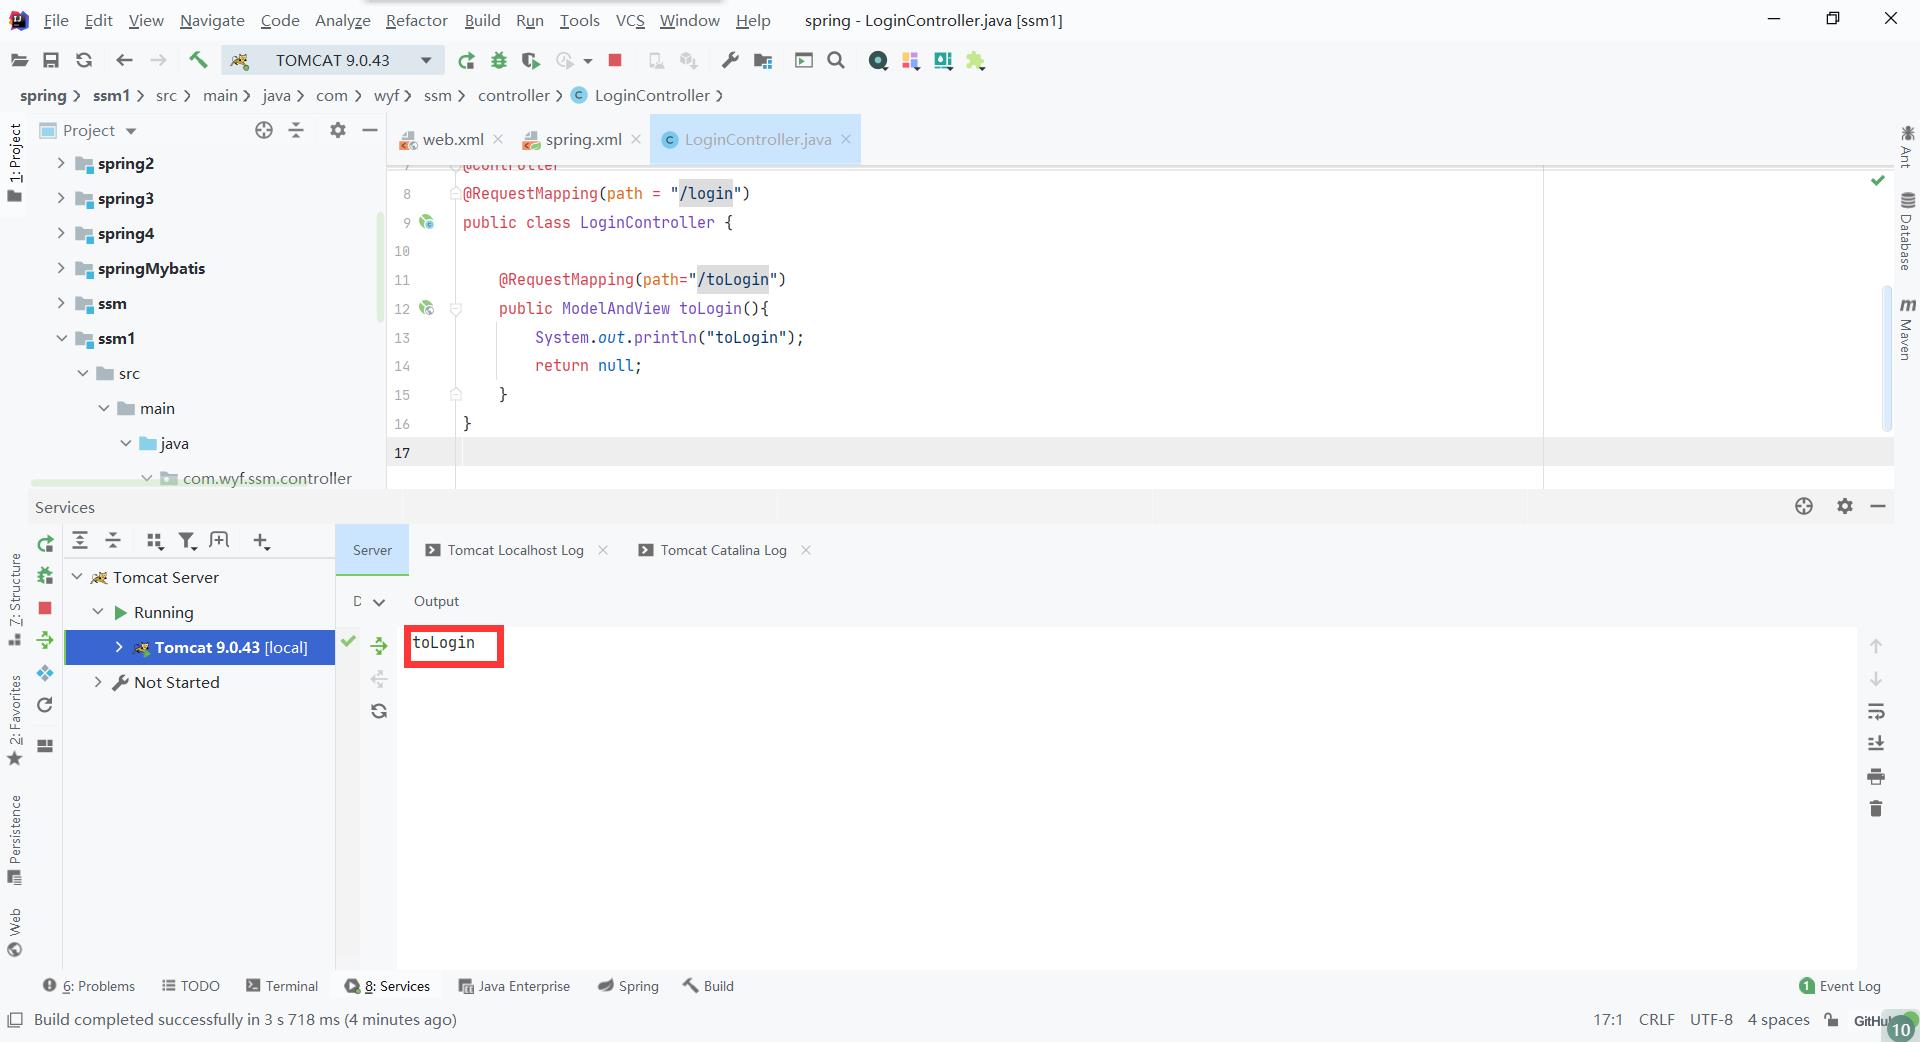The height and width of the screenshot is (1042, 1920).
Task: Open the Spring tool window button
Action: point(628,986)
